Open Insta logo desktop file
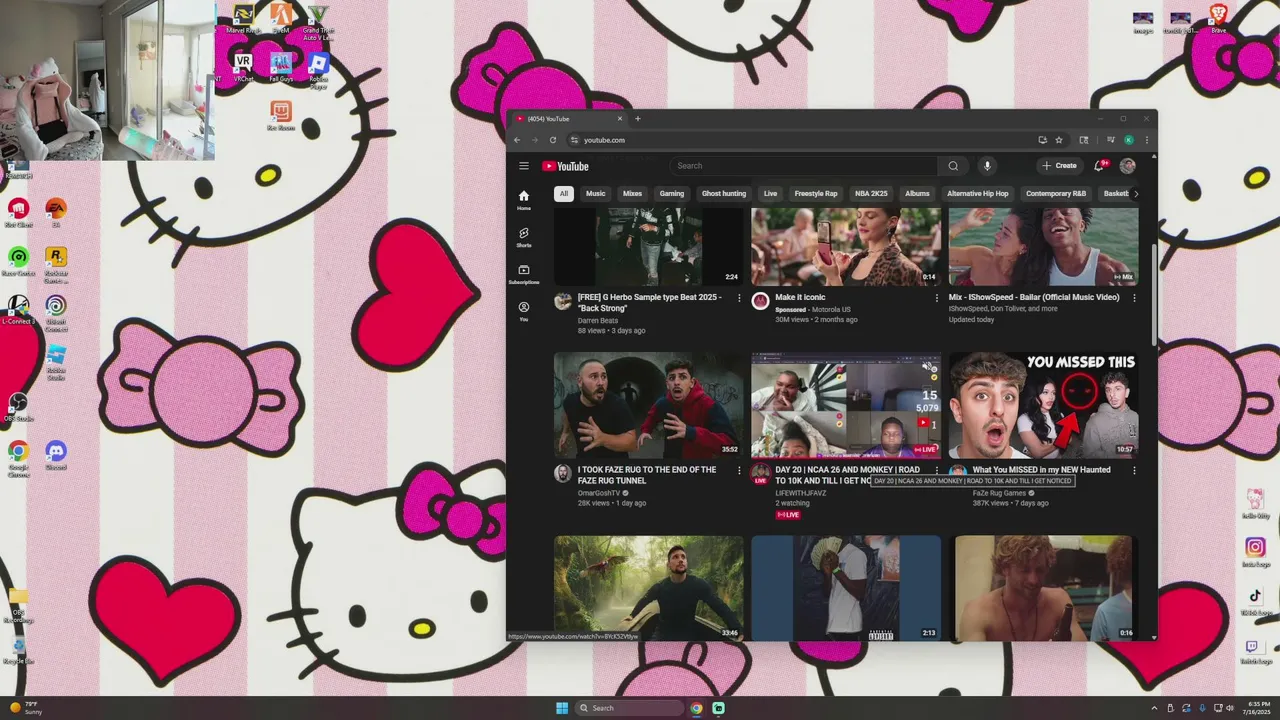Screen dimensions: 1280x720 point(1255,551)
